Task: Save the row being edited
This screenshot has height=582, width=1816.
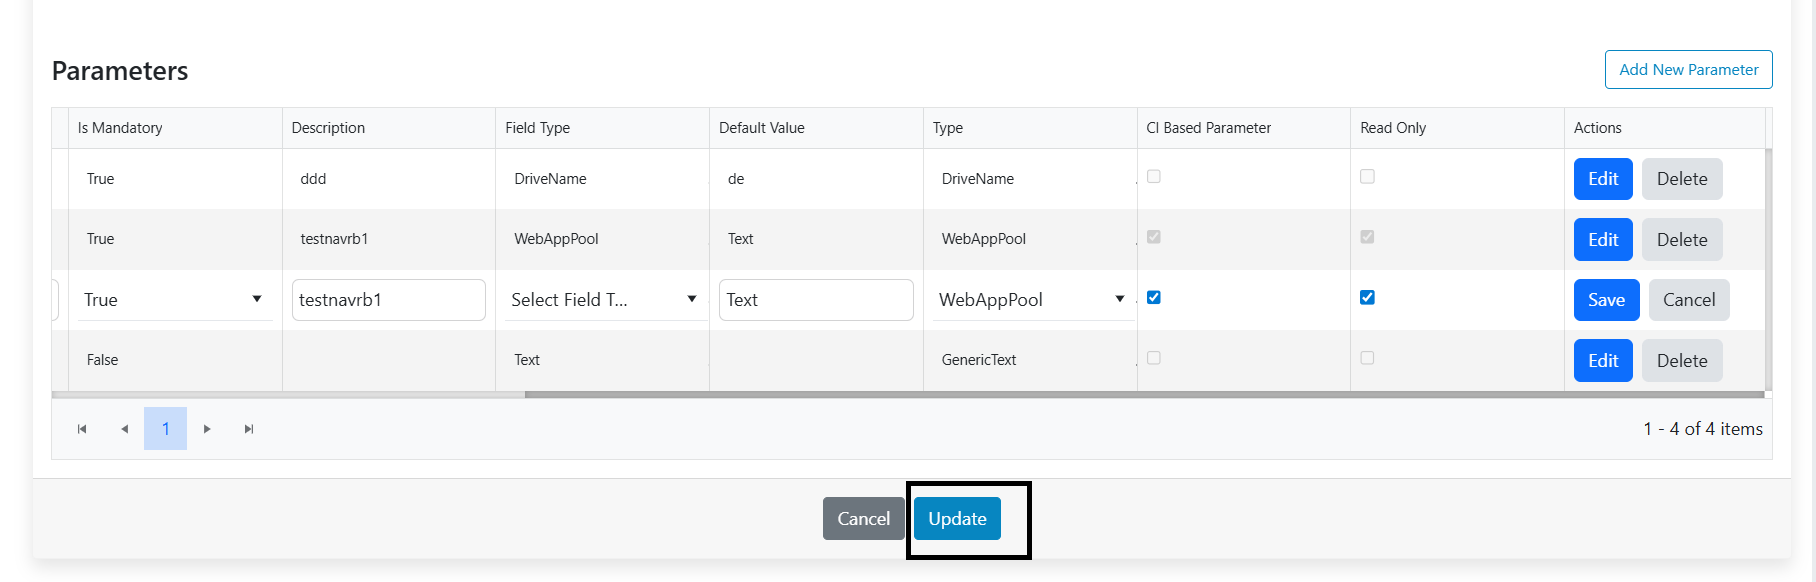Action: (1606, 300)
